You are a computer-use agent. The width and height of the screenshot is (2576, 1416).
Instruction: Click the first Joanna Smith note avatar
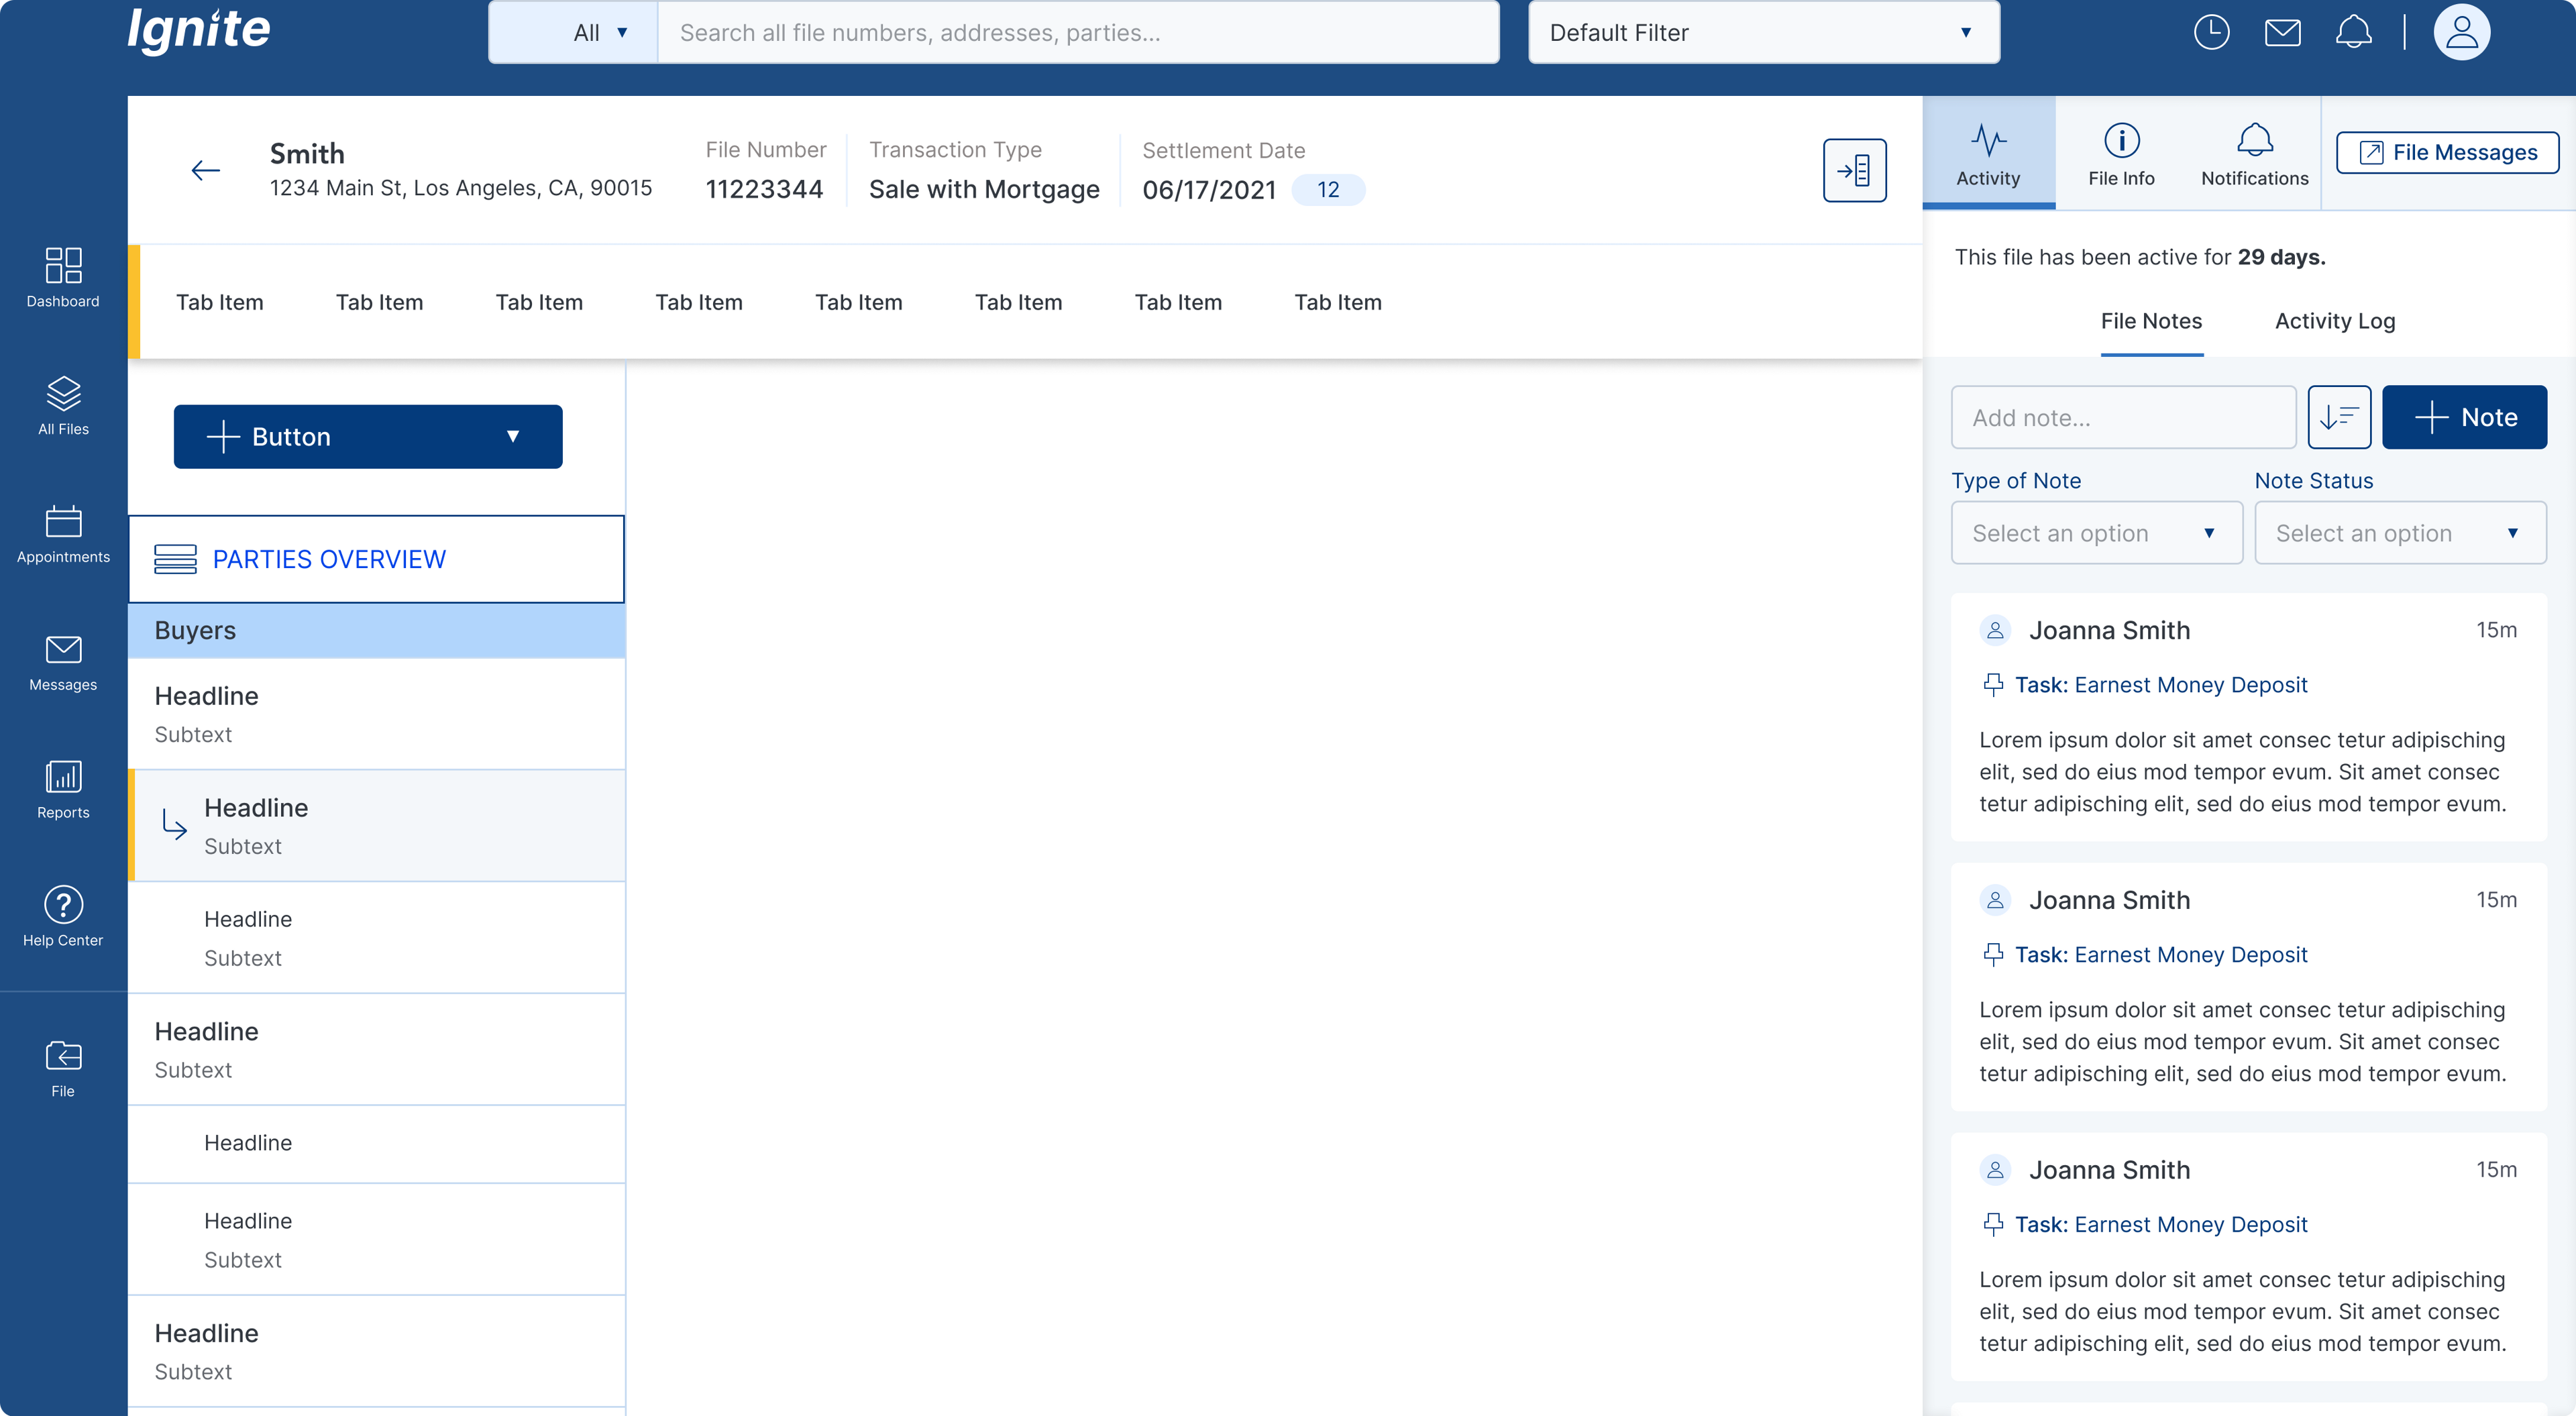1995,630
